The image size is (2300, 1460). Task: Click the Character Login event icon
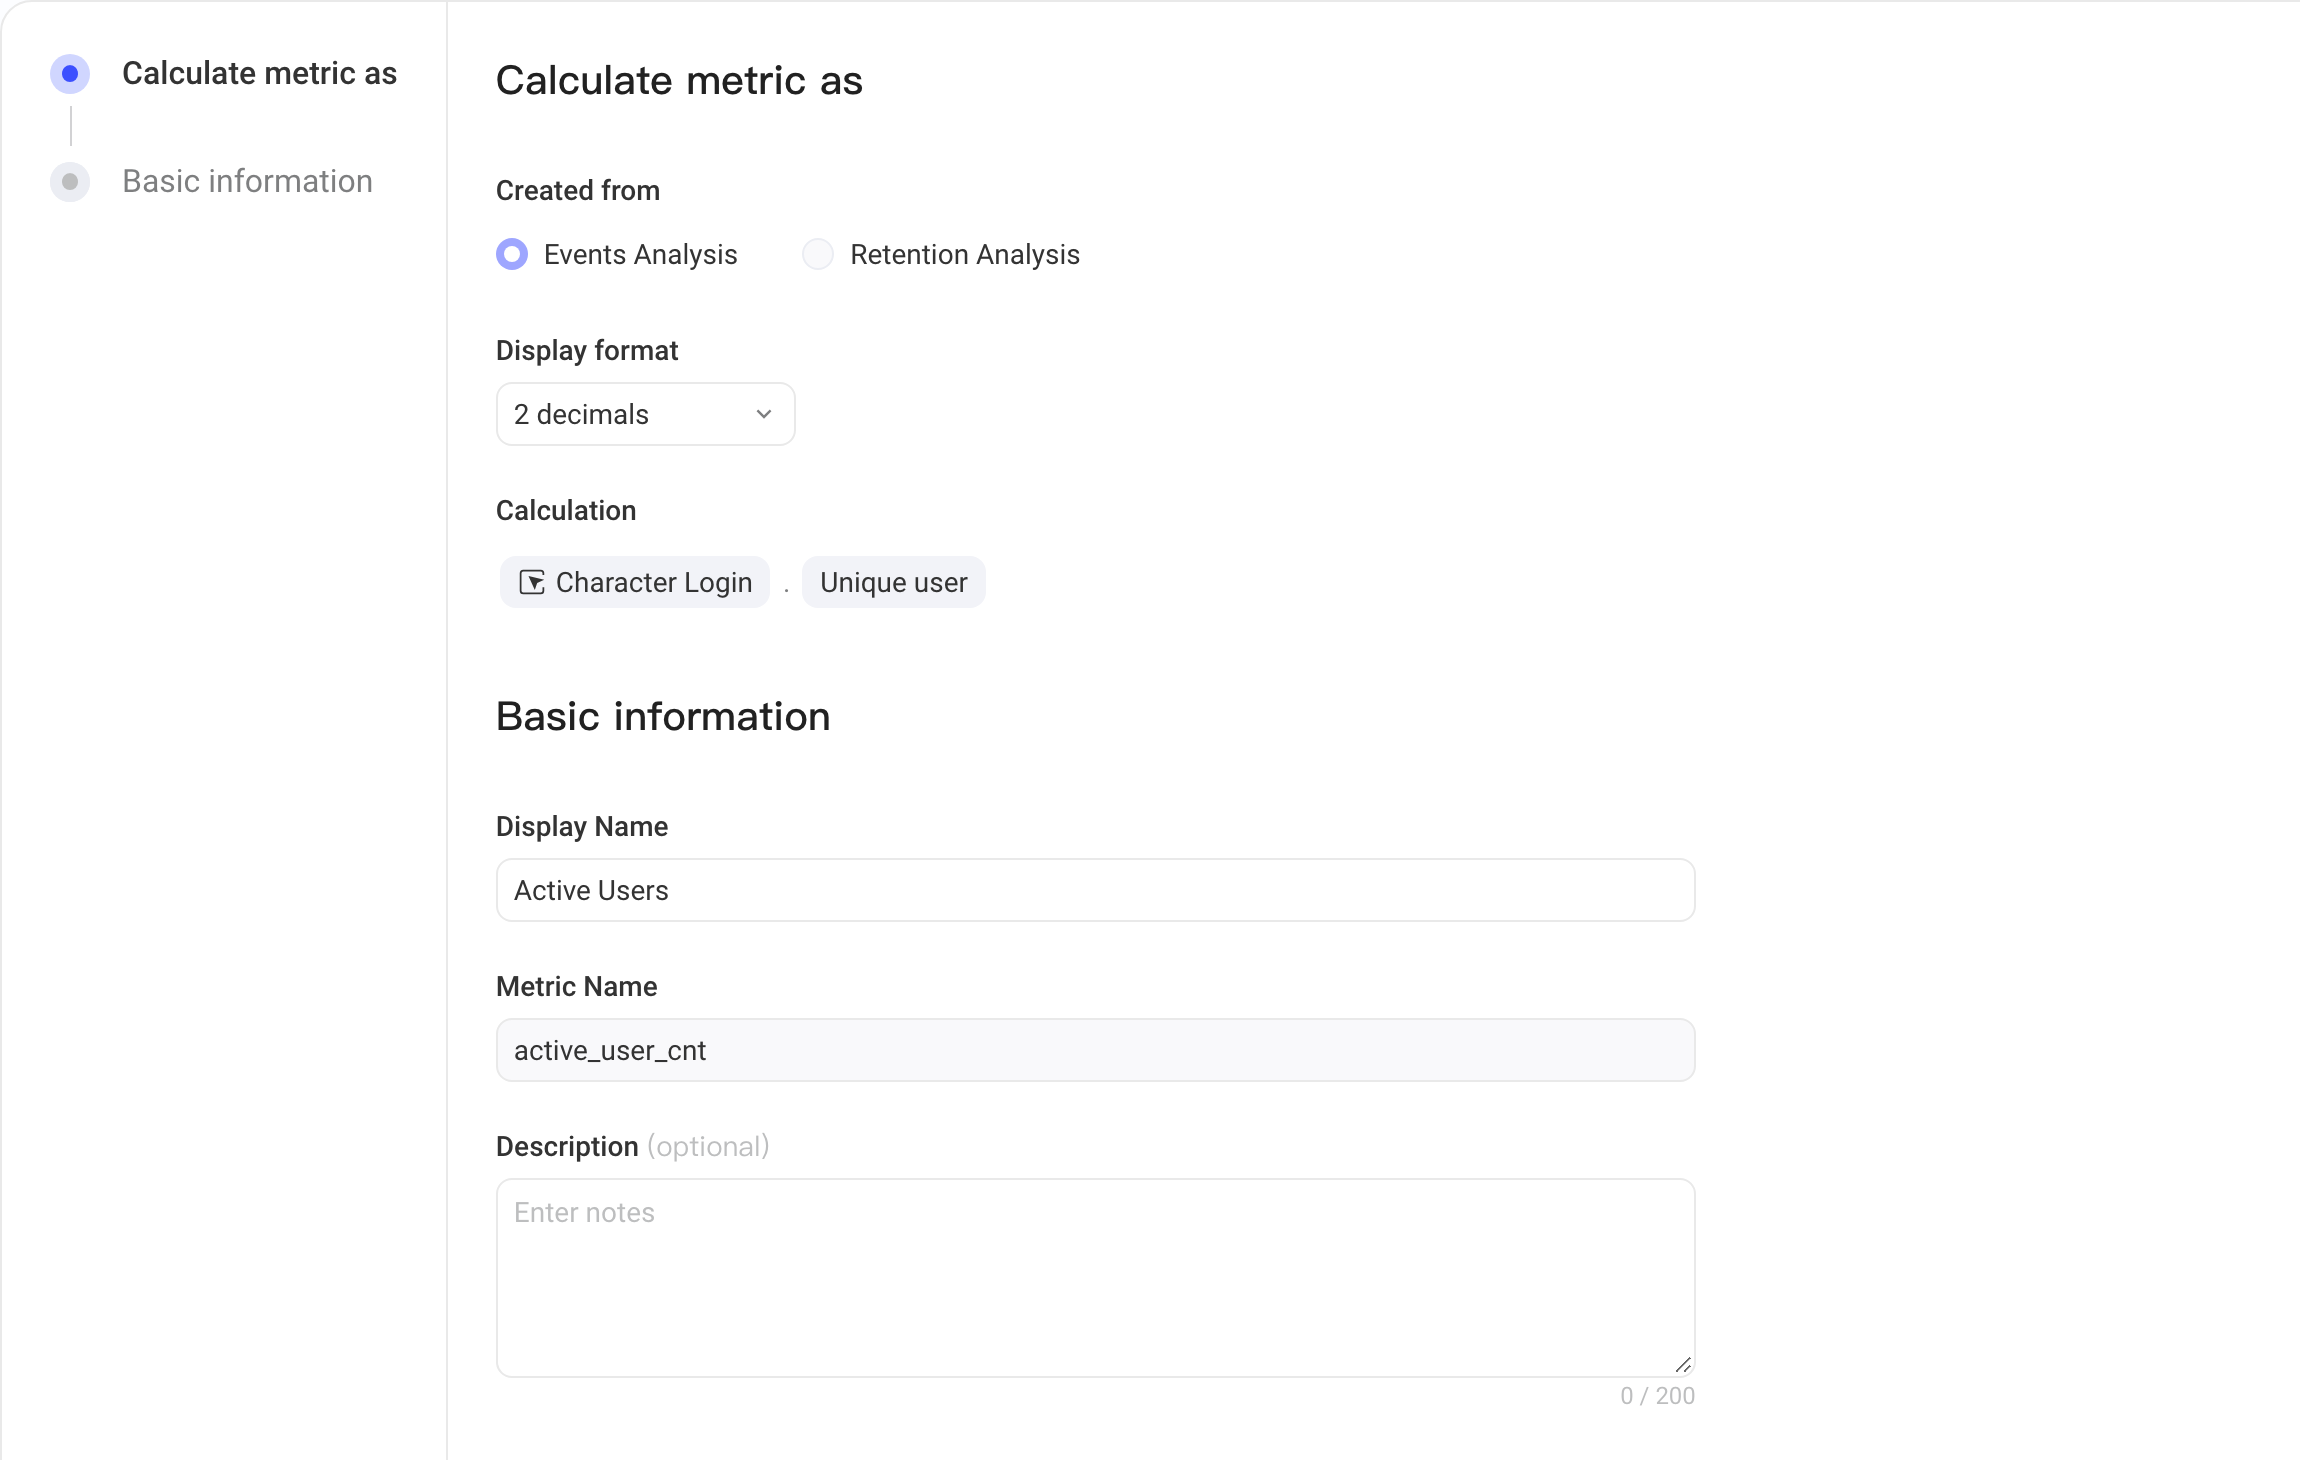(x=533, y=582)
